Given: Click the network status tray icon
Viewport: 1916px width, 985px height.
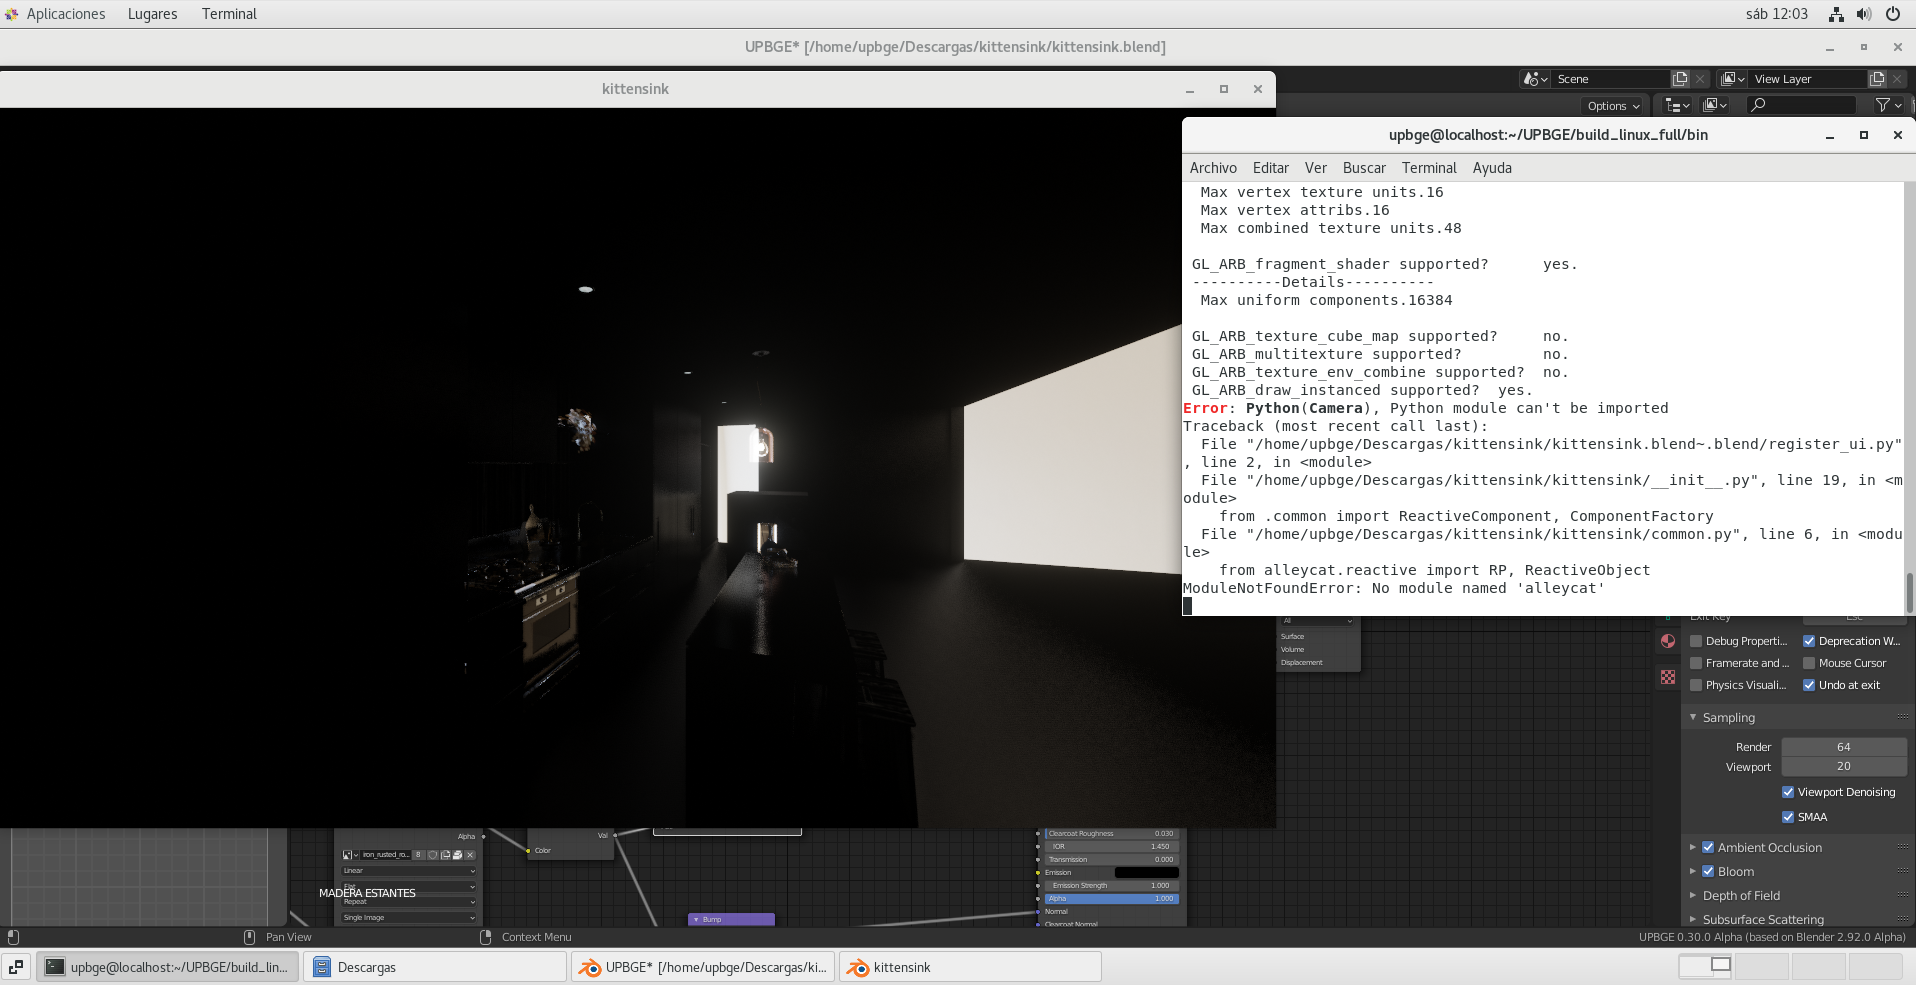Looking at the screenshot, I should tap(1836, 14).
